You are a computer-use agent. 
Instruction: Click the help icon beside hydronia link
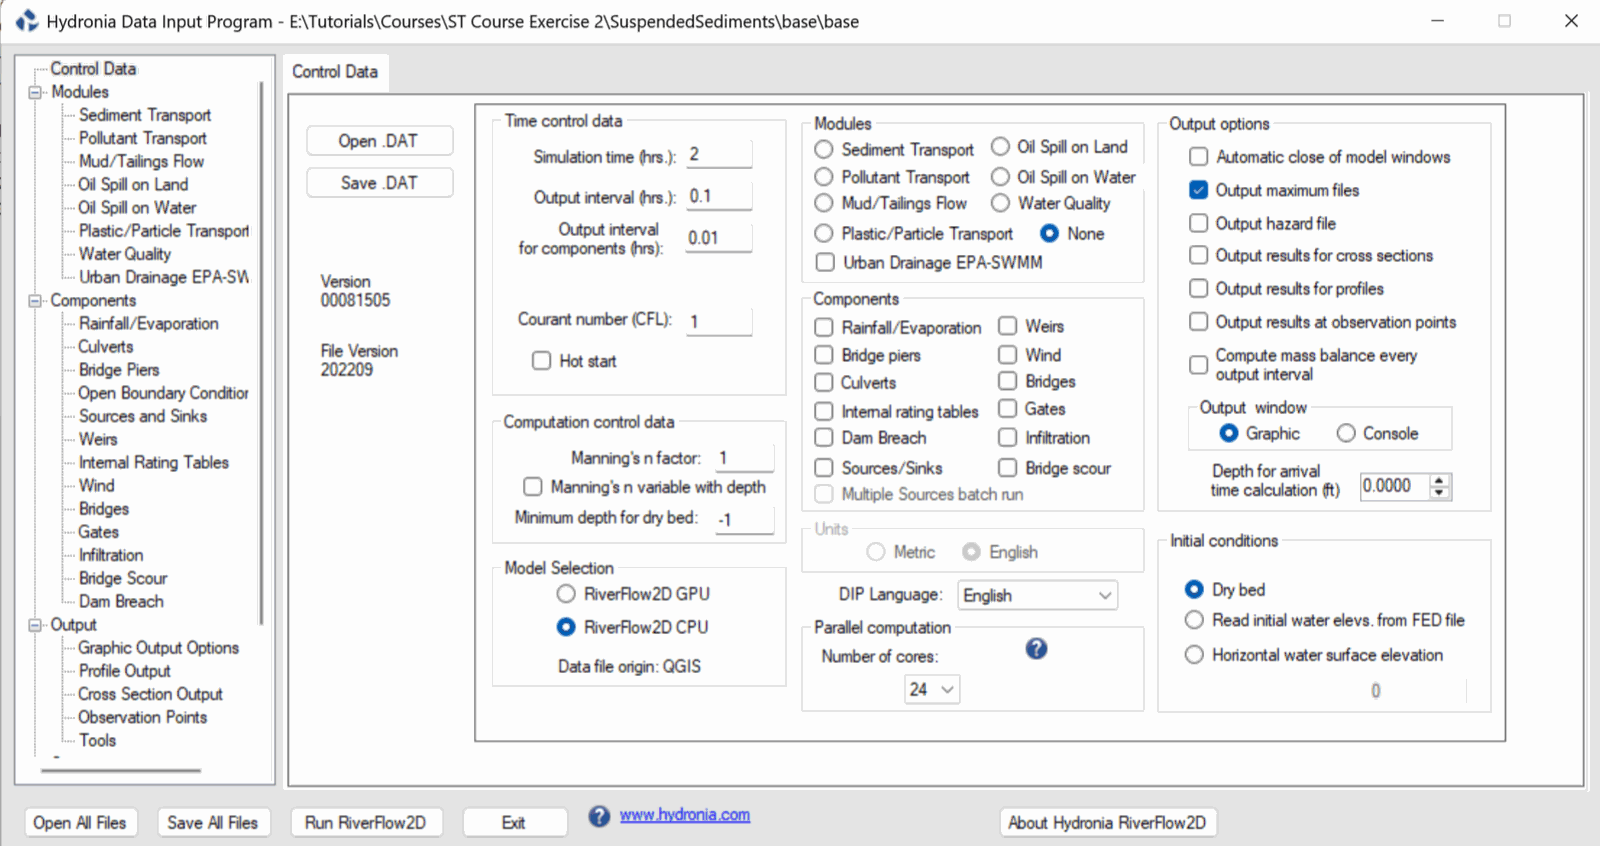click(599, 816)
